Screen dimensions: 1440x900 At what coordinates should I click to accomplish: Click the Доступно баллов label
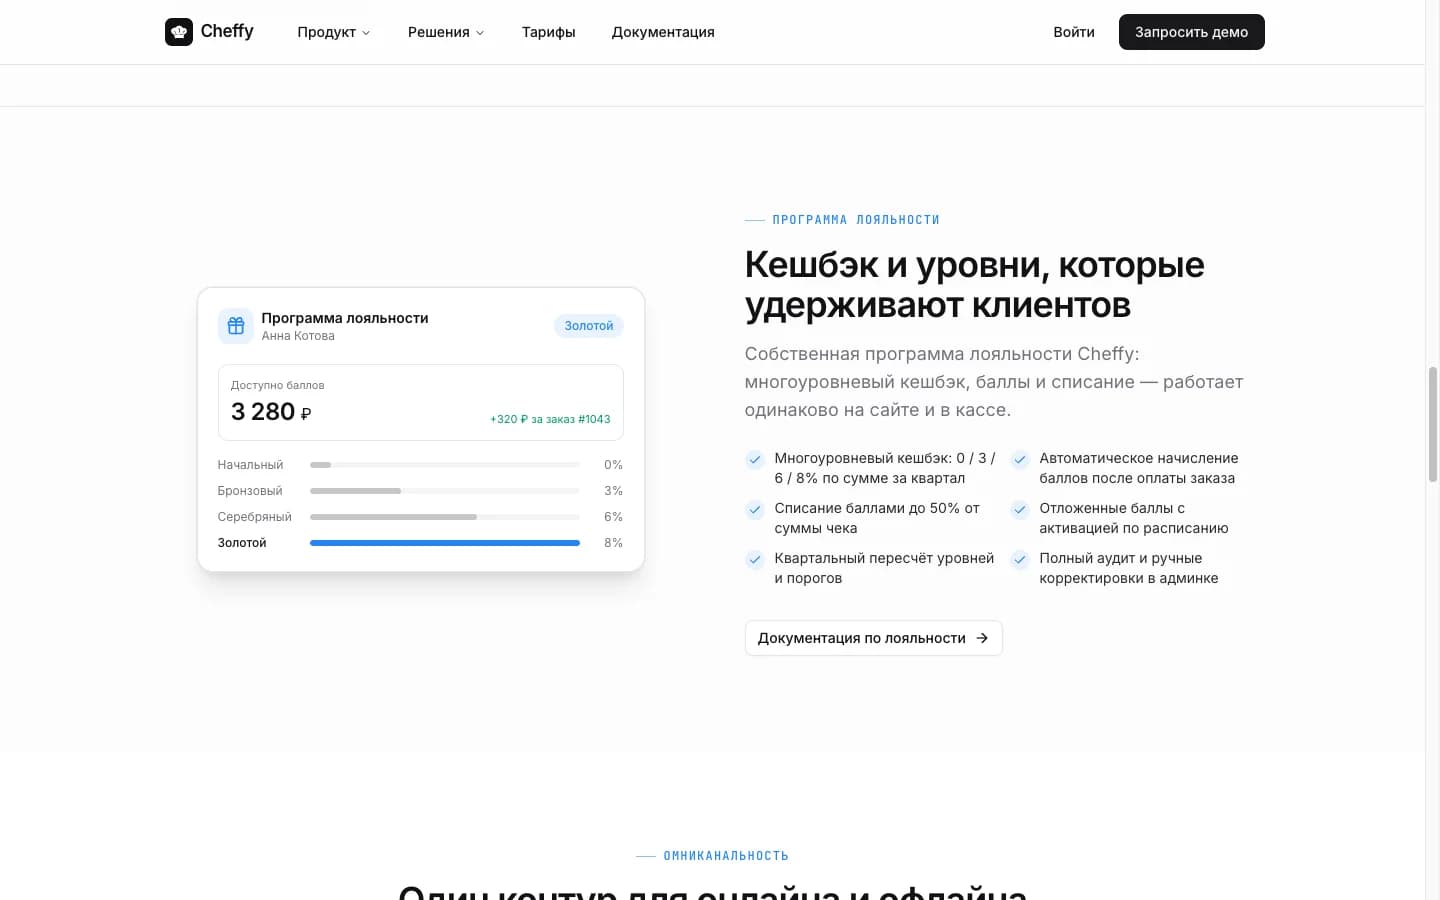278,385
